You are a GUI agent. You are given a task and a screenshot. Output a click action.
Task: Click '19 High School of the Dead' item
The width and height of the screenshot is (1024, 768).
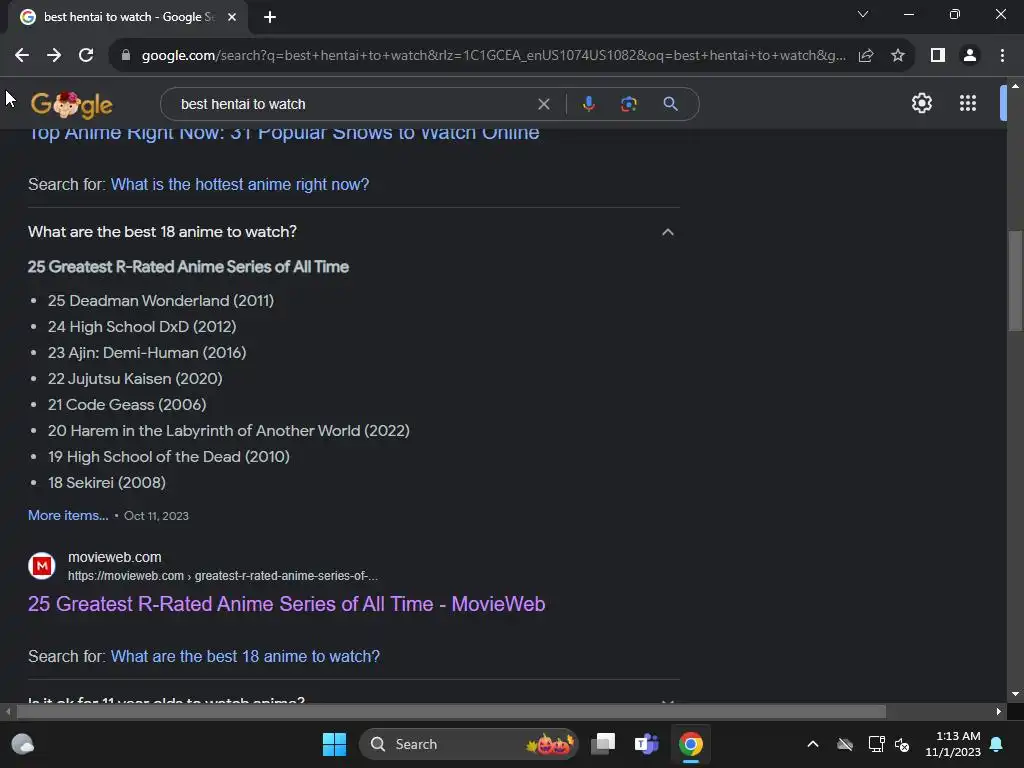tap(168, 457)
